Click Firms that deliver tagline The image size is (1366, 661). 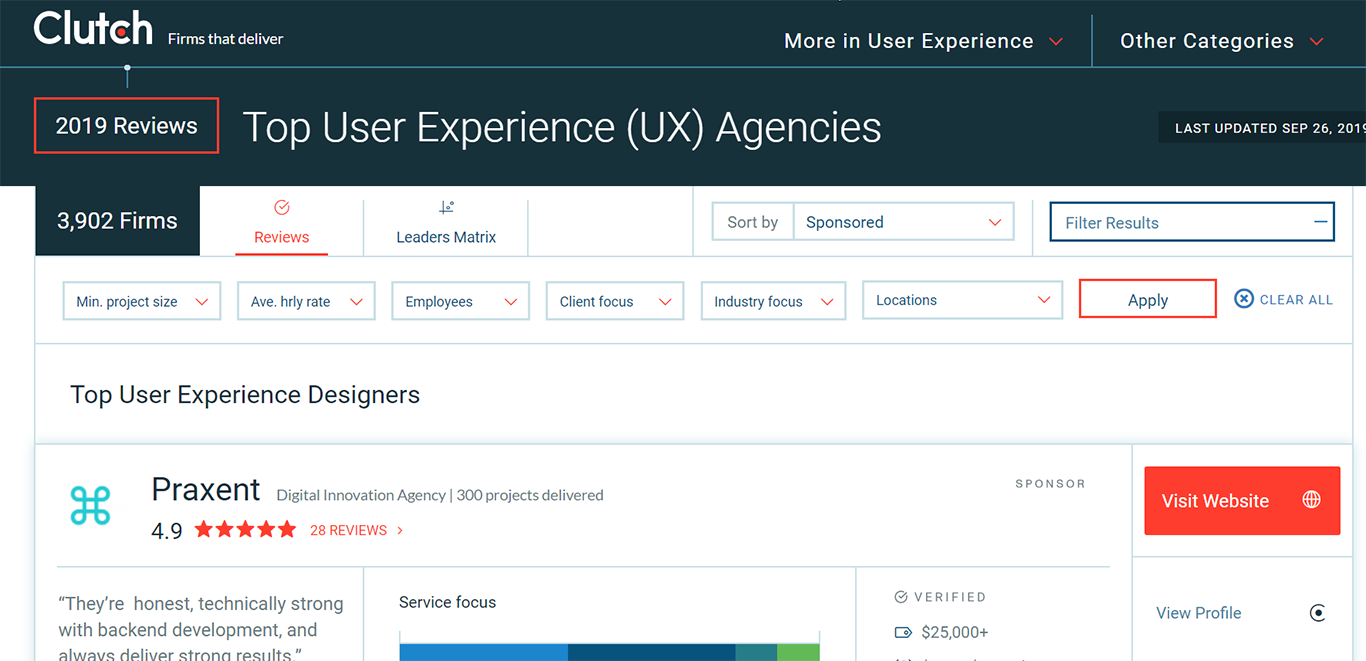click(225, 39)
